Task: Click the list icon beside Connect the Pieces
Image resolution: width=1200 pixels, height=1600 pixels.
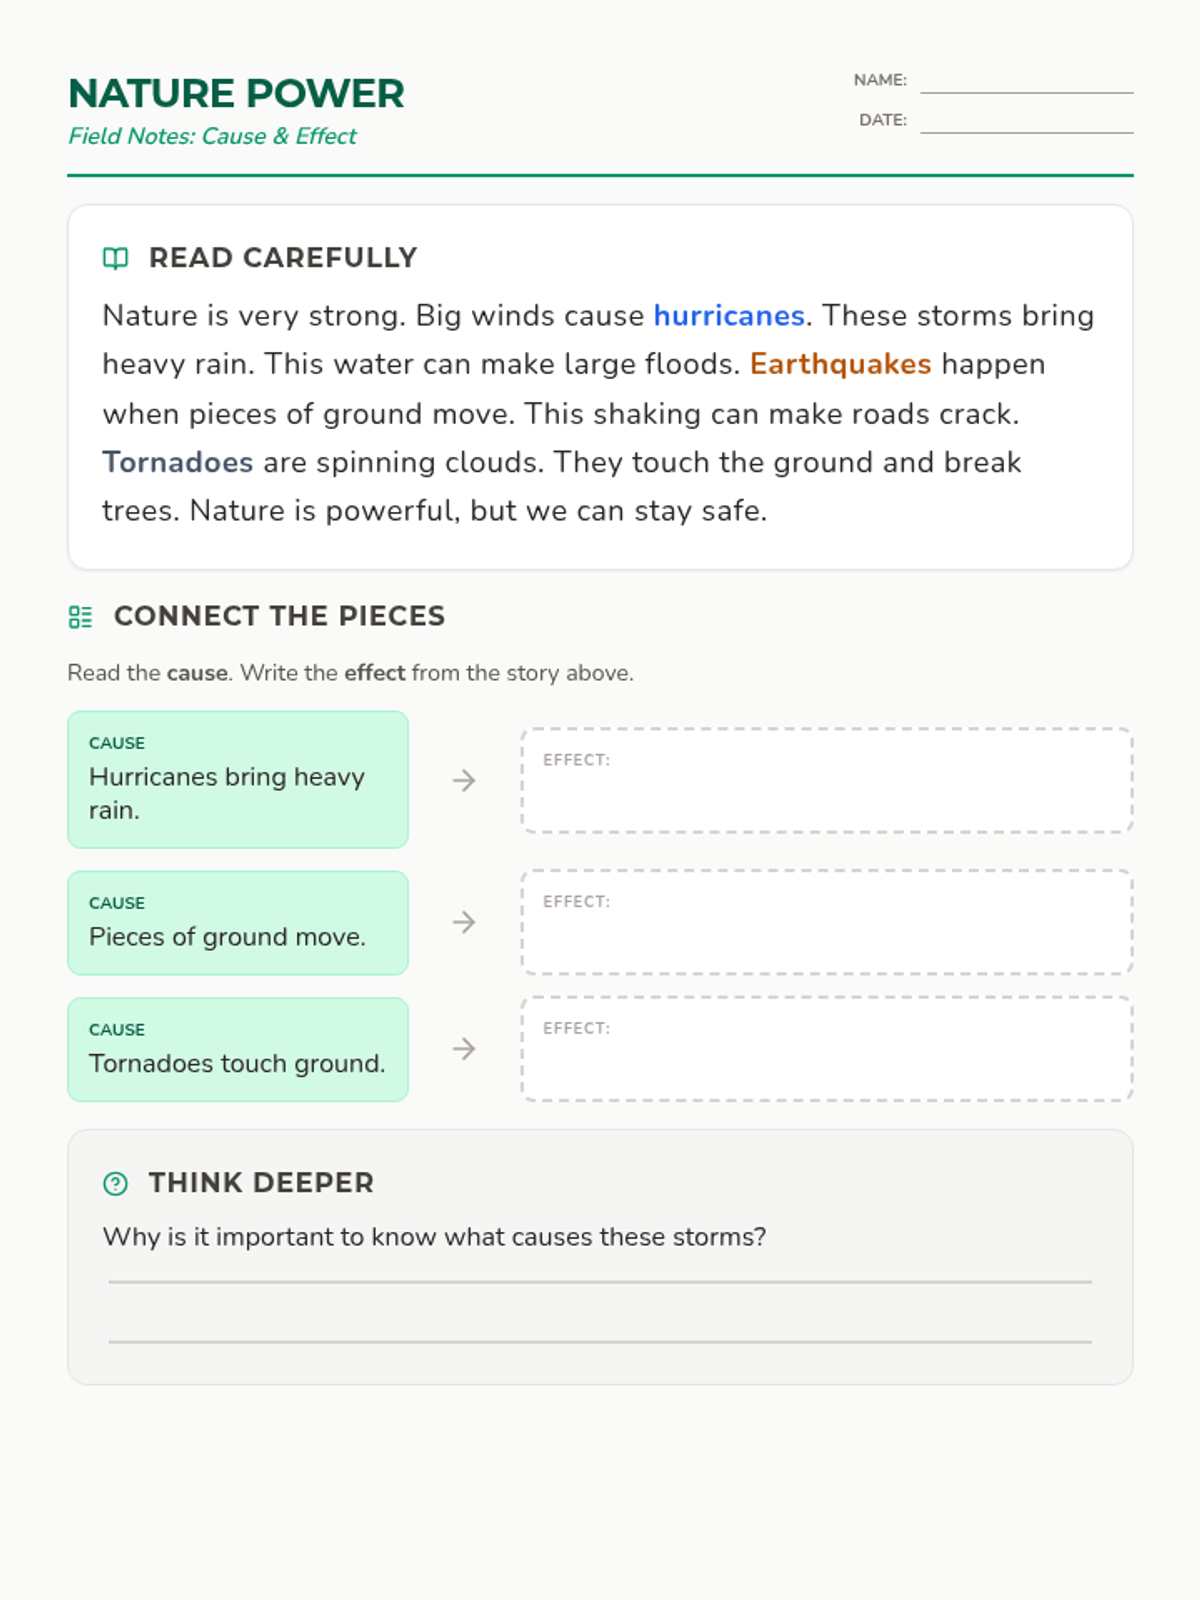Action: pyautogui.click(x=80, y=617)
